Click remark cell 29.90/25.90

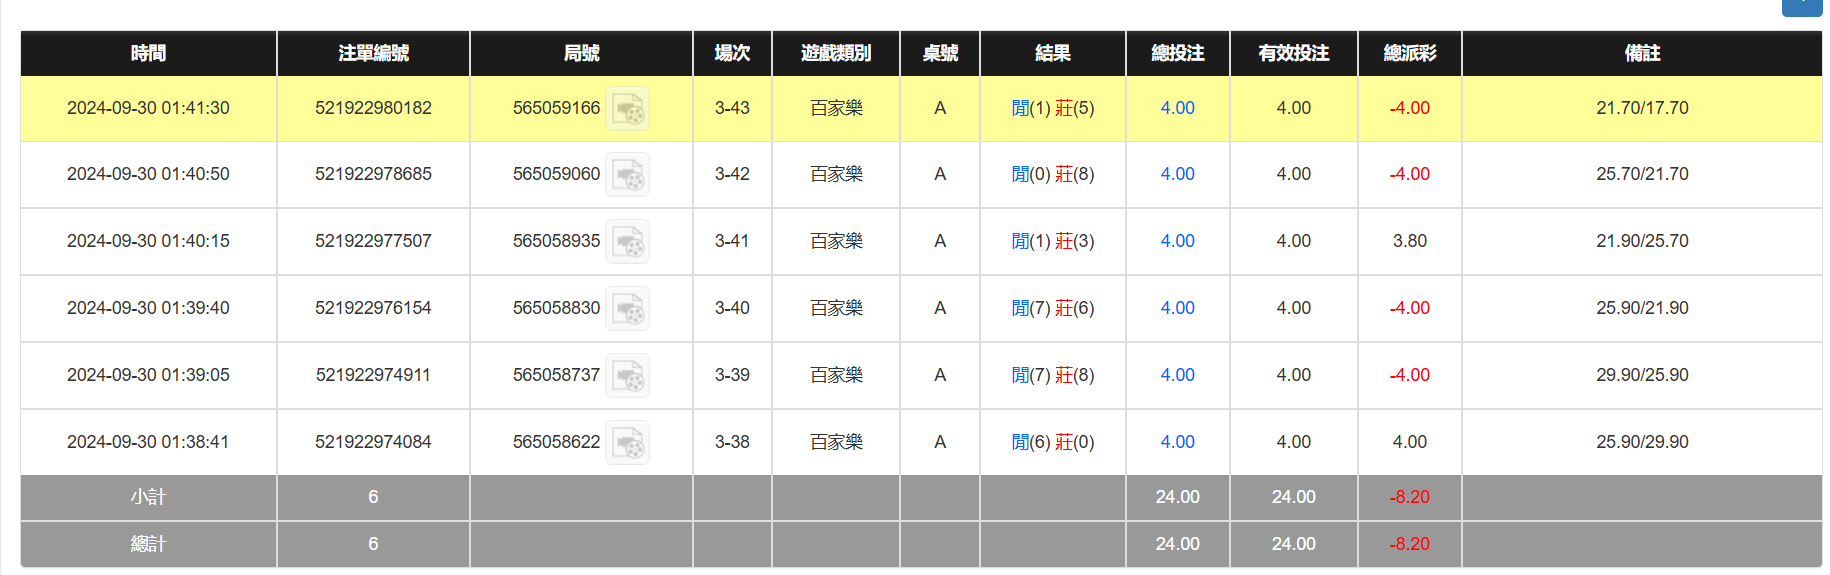tap(1641, 375)
